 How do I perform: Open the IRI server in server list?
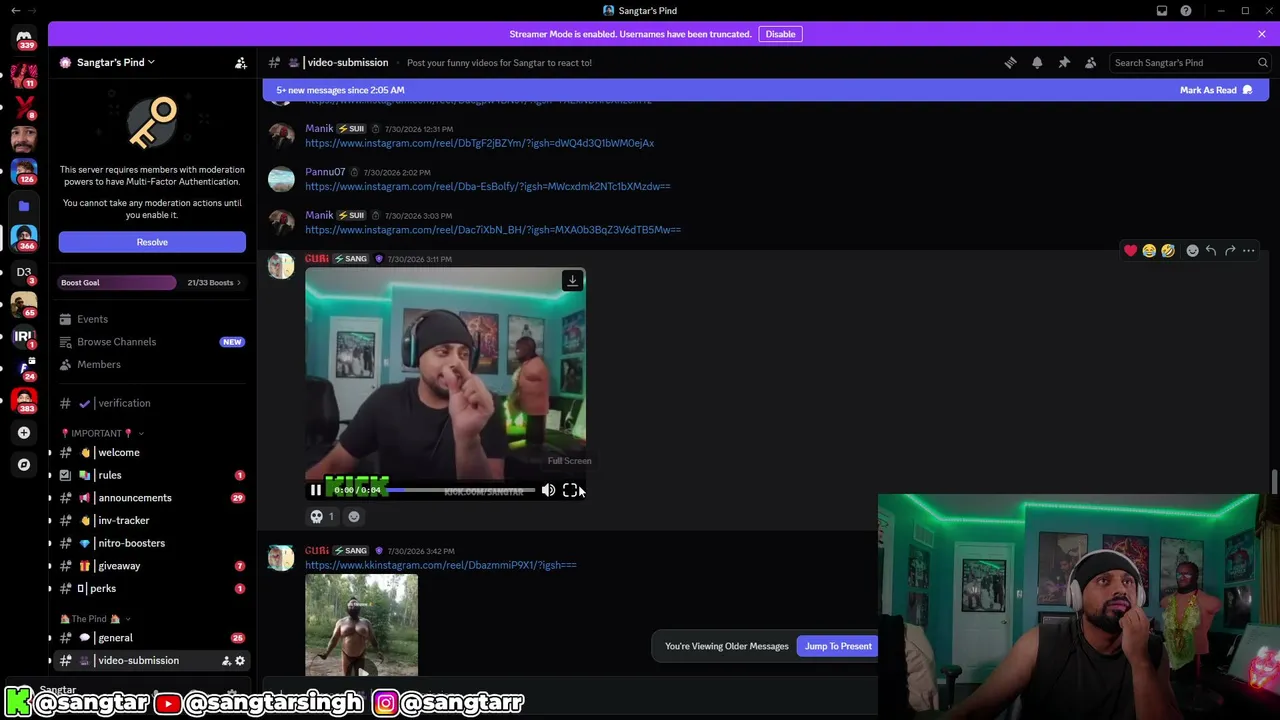24,336
